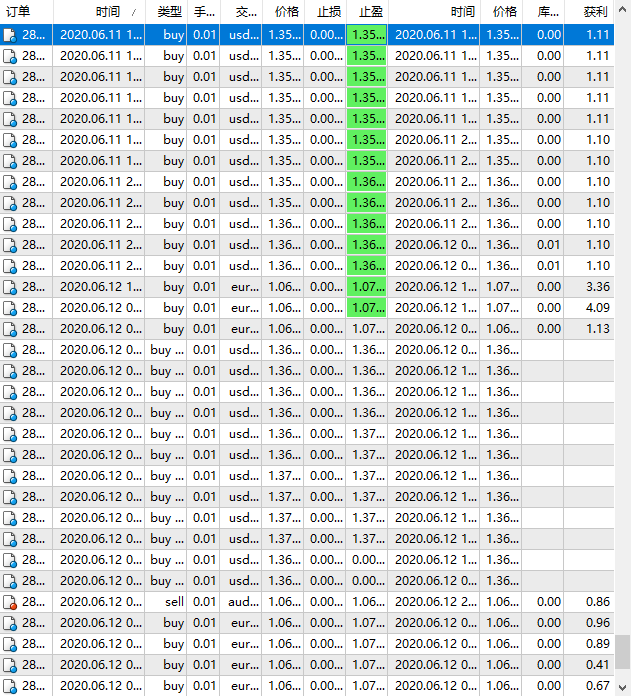
Task: Sort by the 订单 column header
Action: (x=26, y=12)
